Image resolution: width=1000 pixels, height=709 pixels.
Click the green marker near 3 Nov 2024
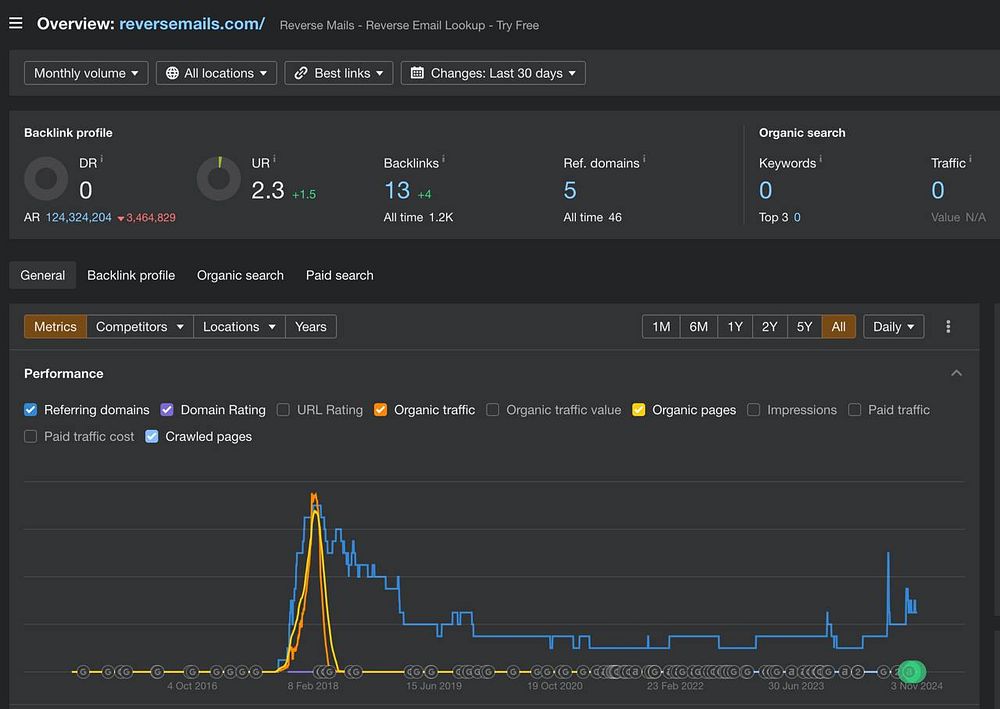pos(909,672)
